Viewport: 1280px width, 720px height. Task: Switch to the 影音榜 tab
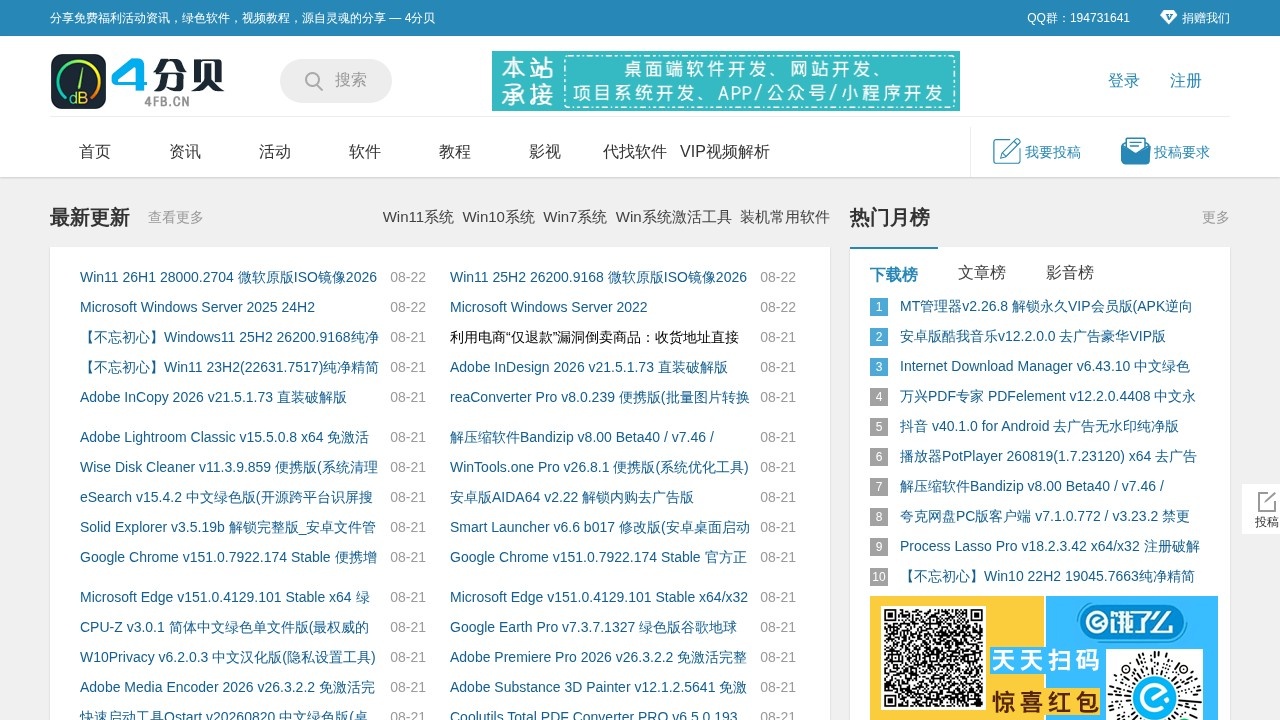(x=1070, y=272)
